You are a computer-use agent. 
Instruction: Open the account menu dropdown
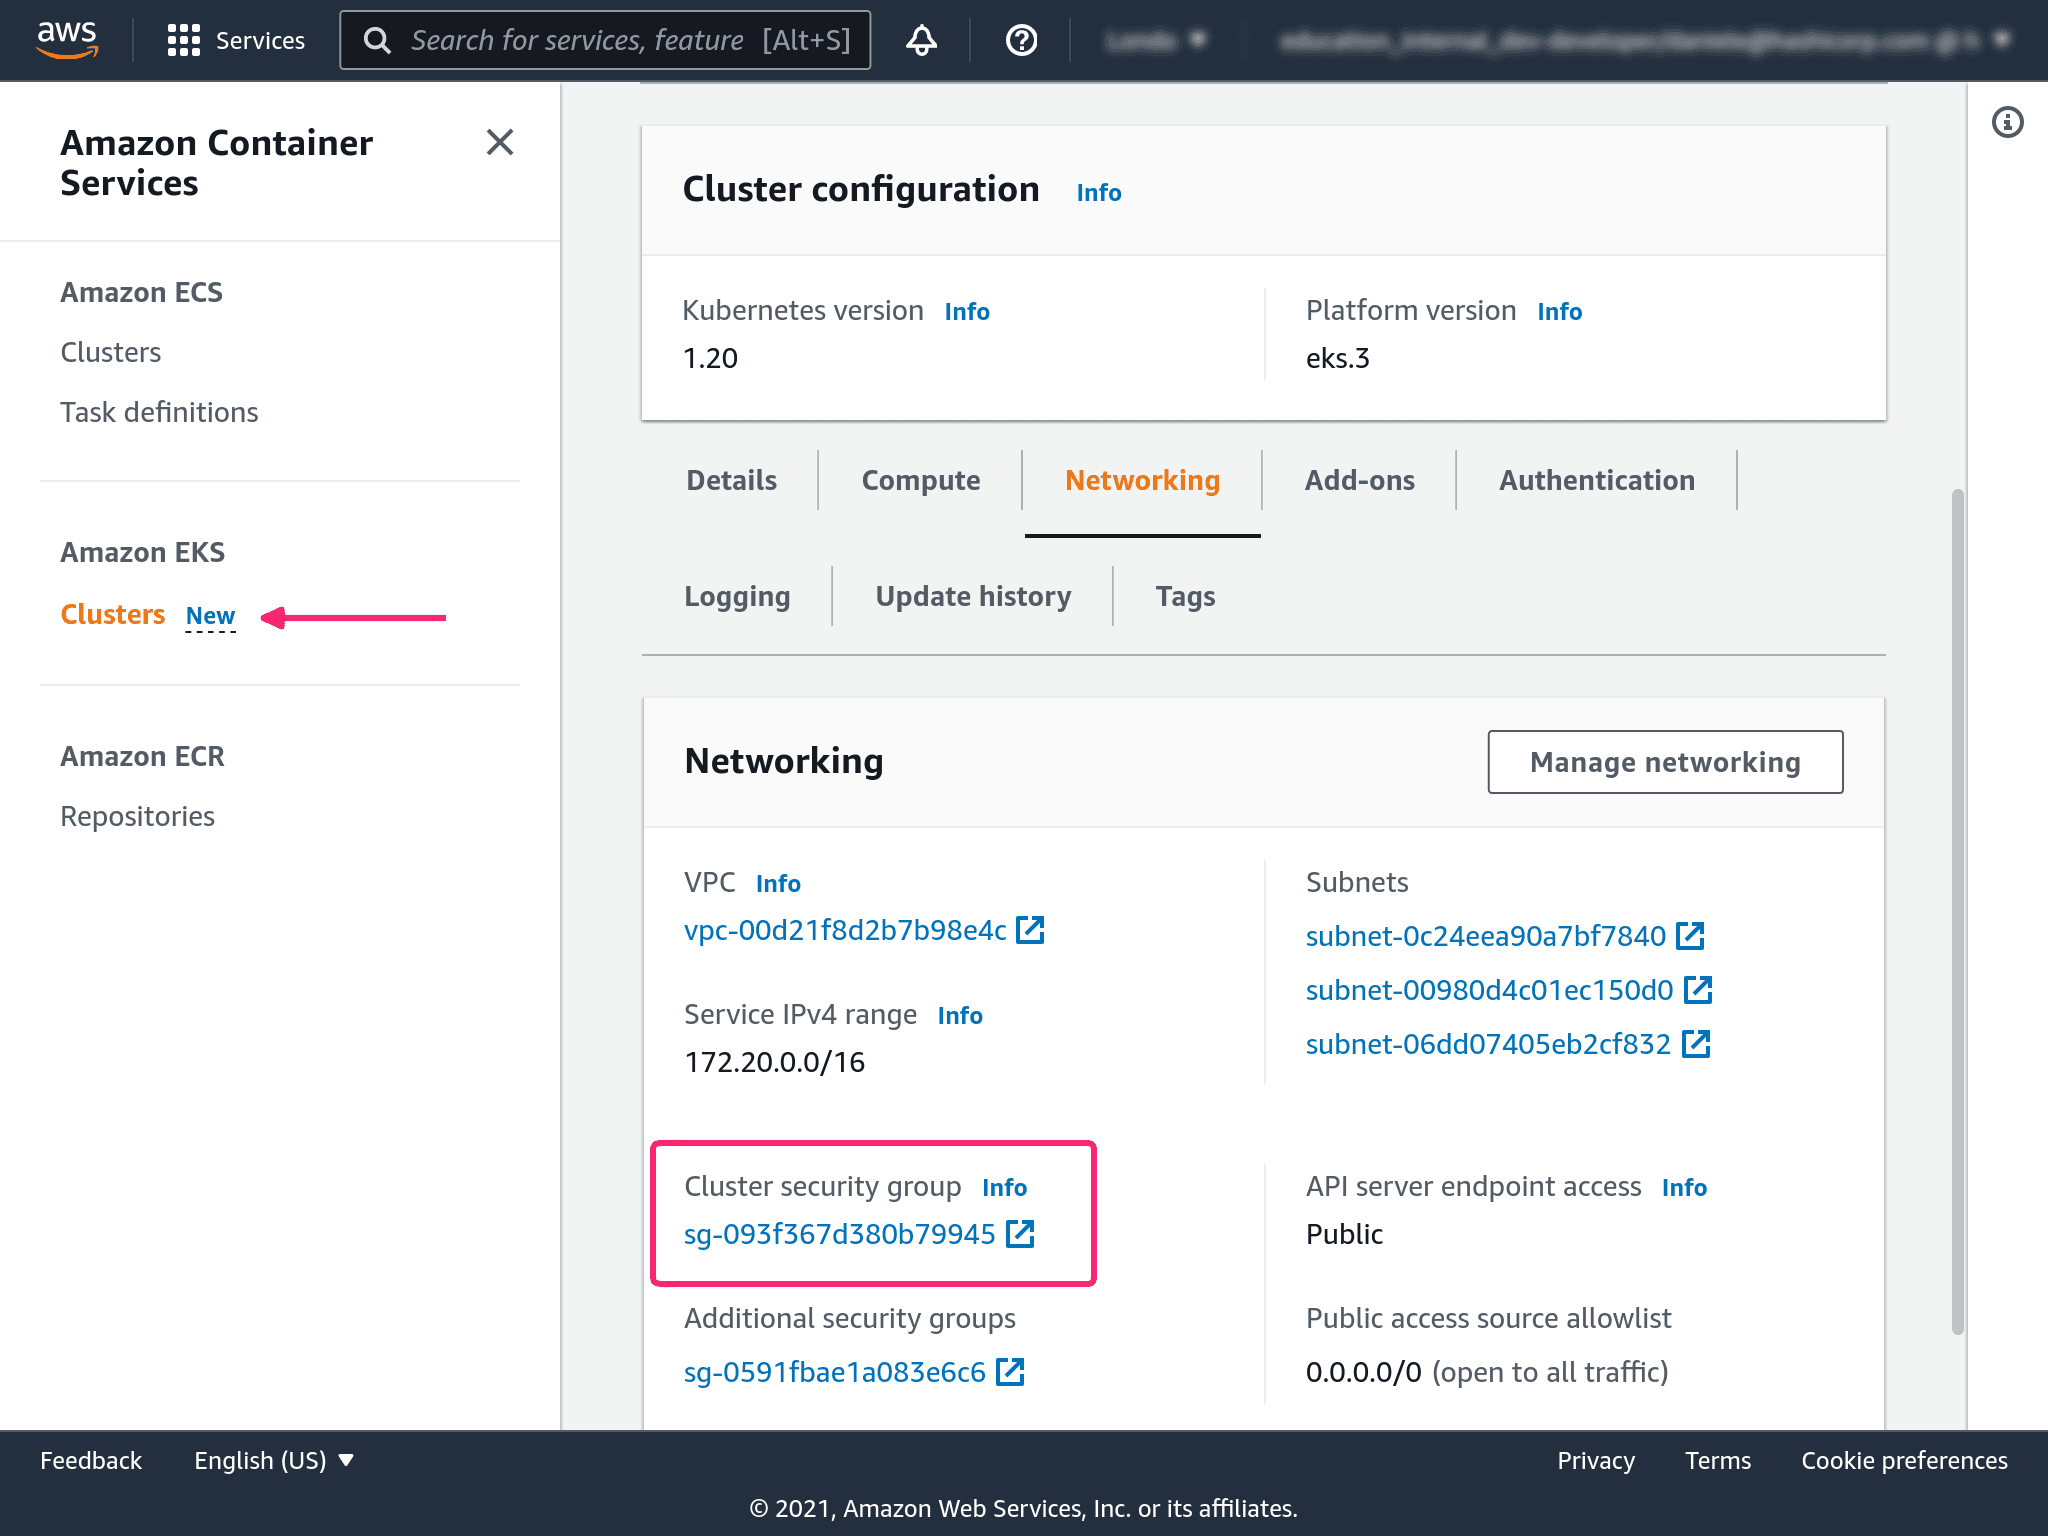pos(1644,40)
